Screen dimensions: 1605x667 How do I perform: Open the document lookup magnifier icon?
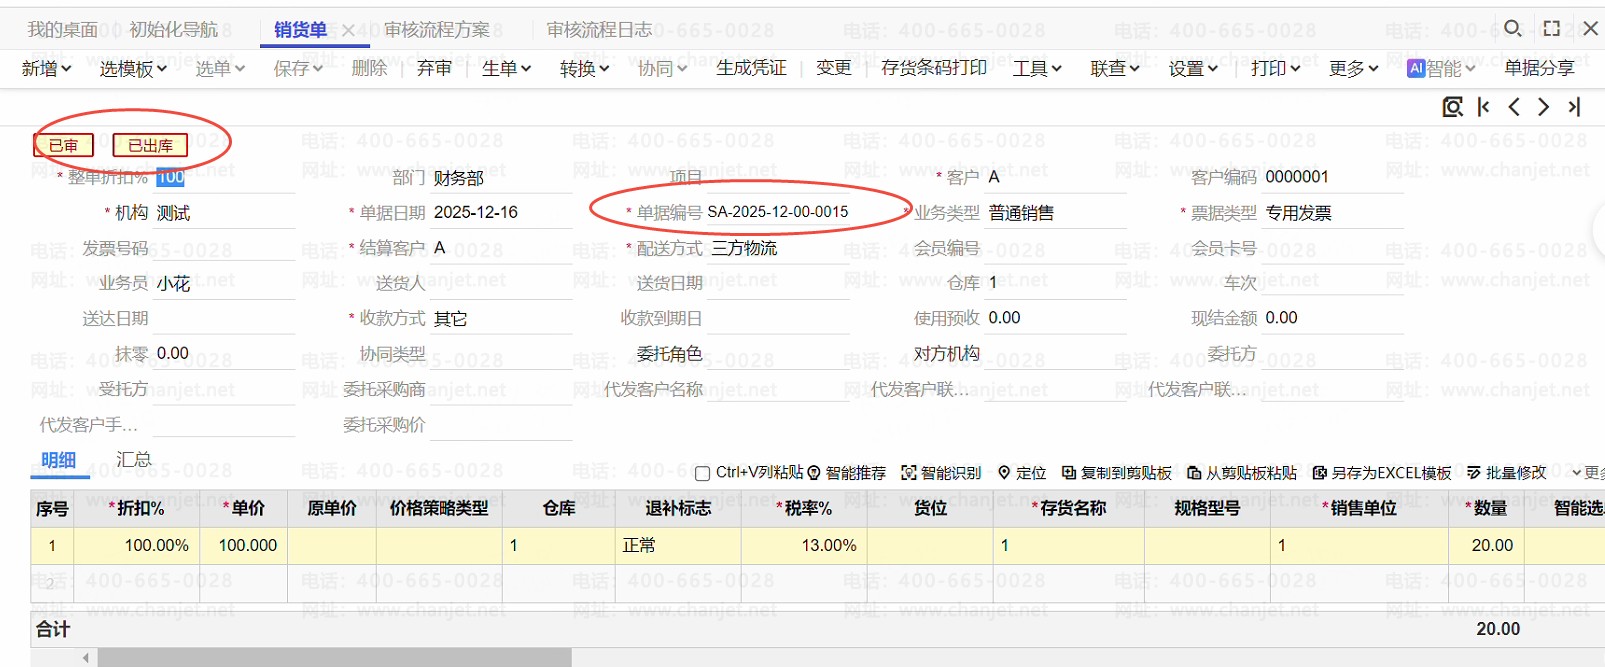click(x=1453, y=107)
